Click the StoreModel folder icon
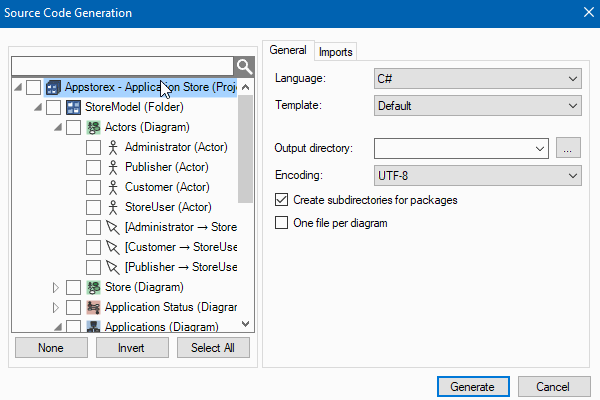The width and height of the screenshot is (600, 400). [73, 107]
